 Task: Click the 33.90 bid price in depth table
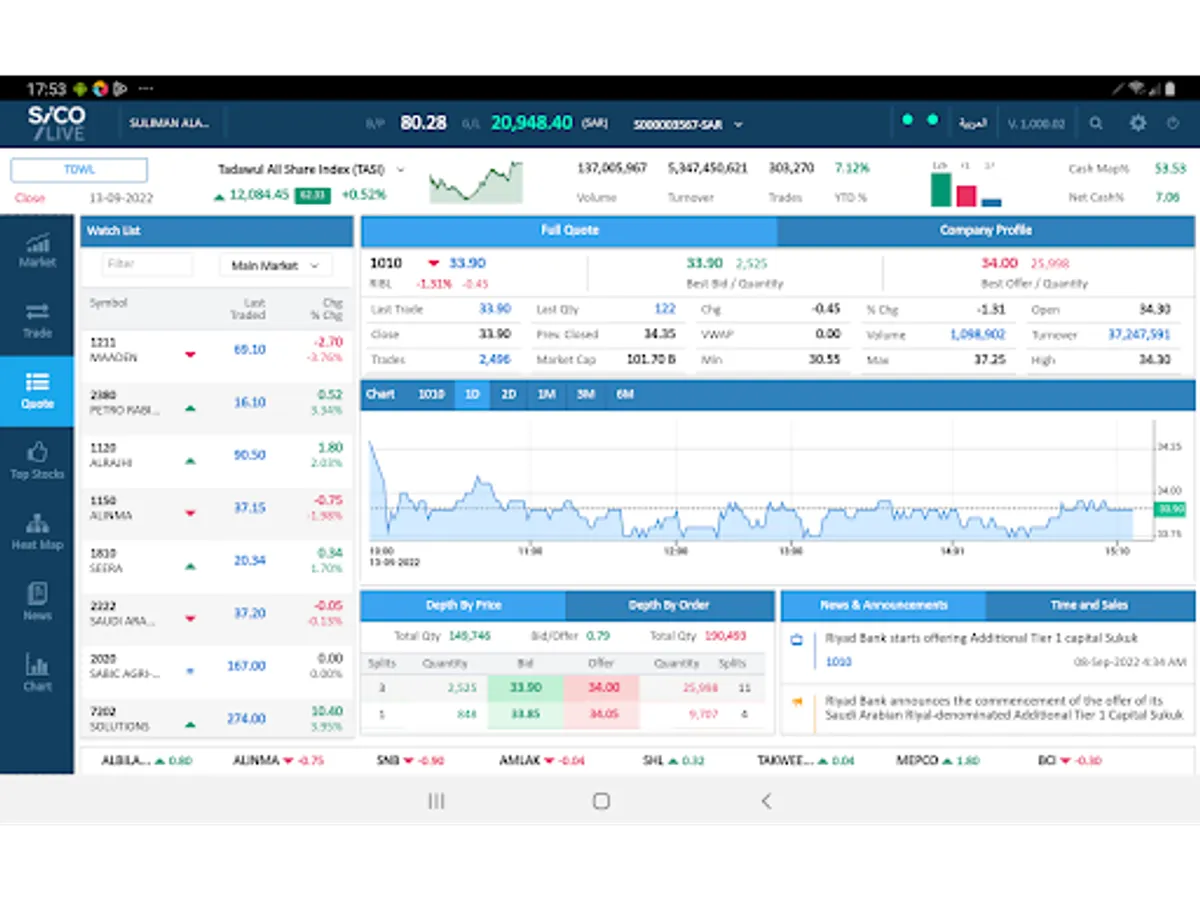[525, 688]
